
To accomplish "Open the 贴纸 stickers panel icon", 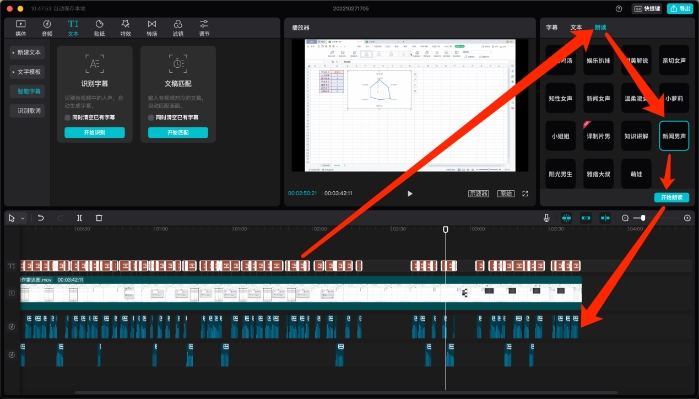I will [x=99, y=28].
